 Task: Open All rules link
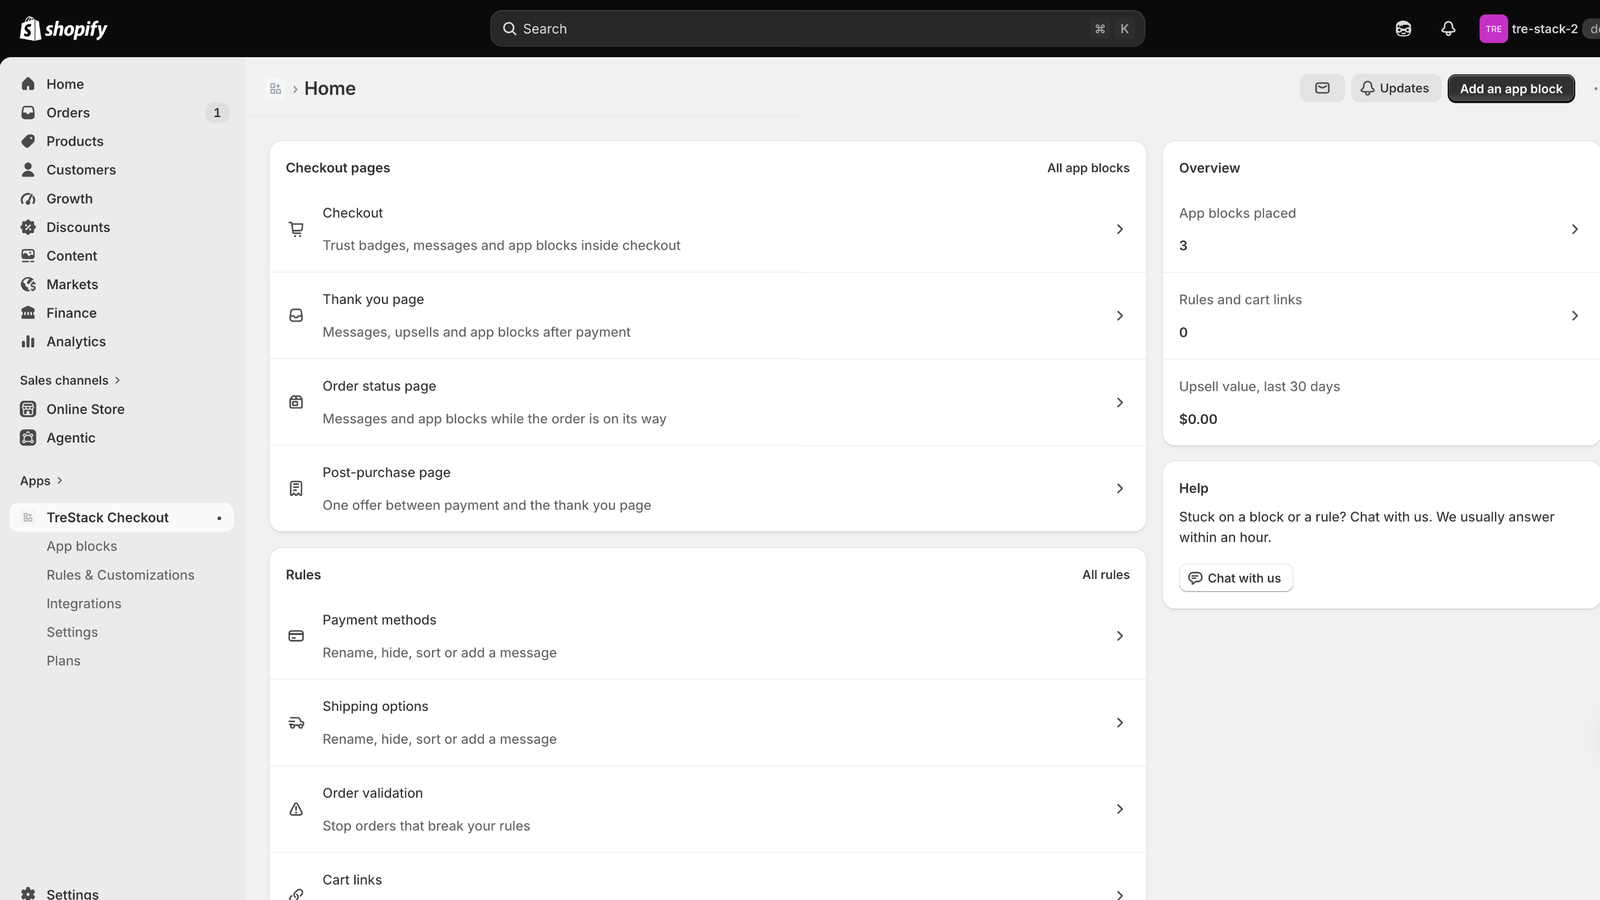(x=1106, y=575)
